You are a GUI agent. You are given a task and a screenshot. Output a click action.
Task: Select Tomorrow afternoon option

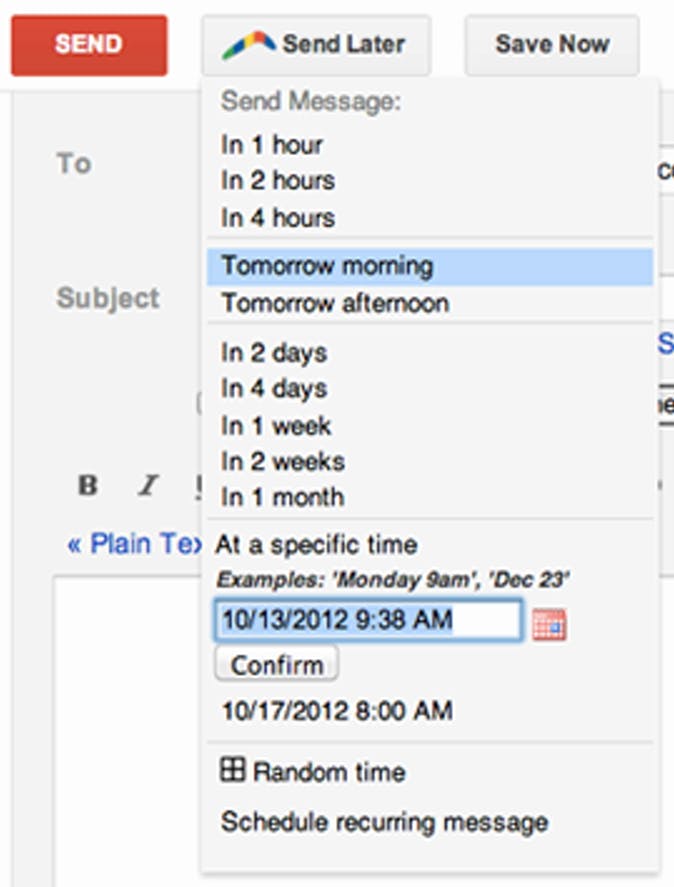pos(335,303)
